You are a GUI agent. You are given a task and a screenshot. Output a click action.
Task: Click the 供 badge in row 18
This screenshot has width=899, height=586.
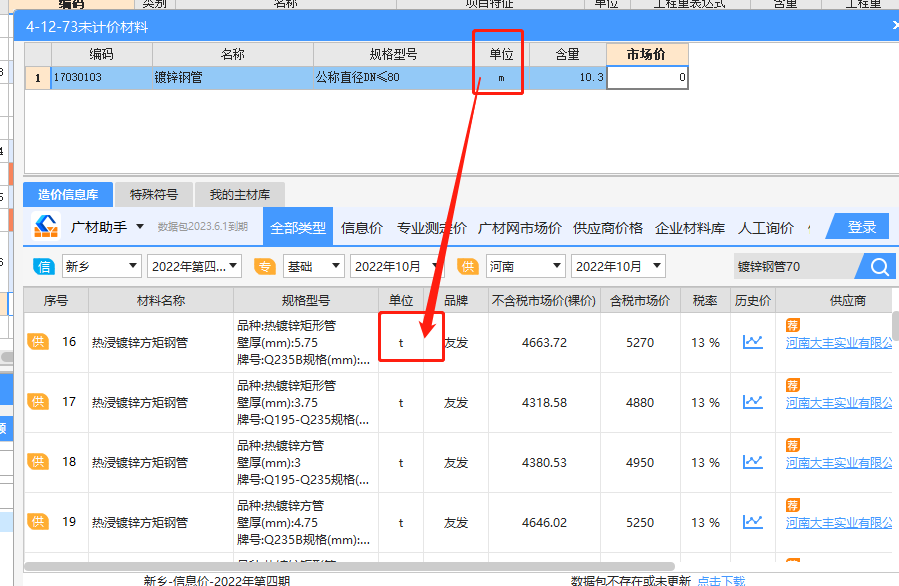coord(38,462)
